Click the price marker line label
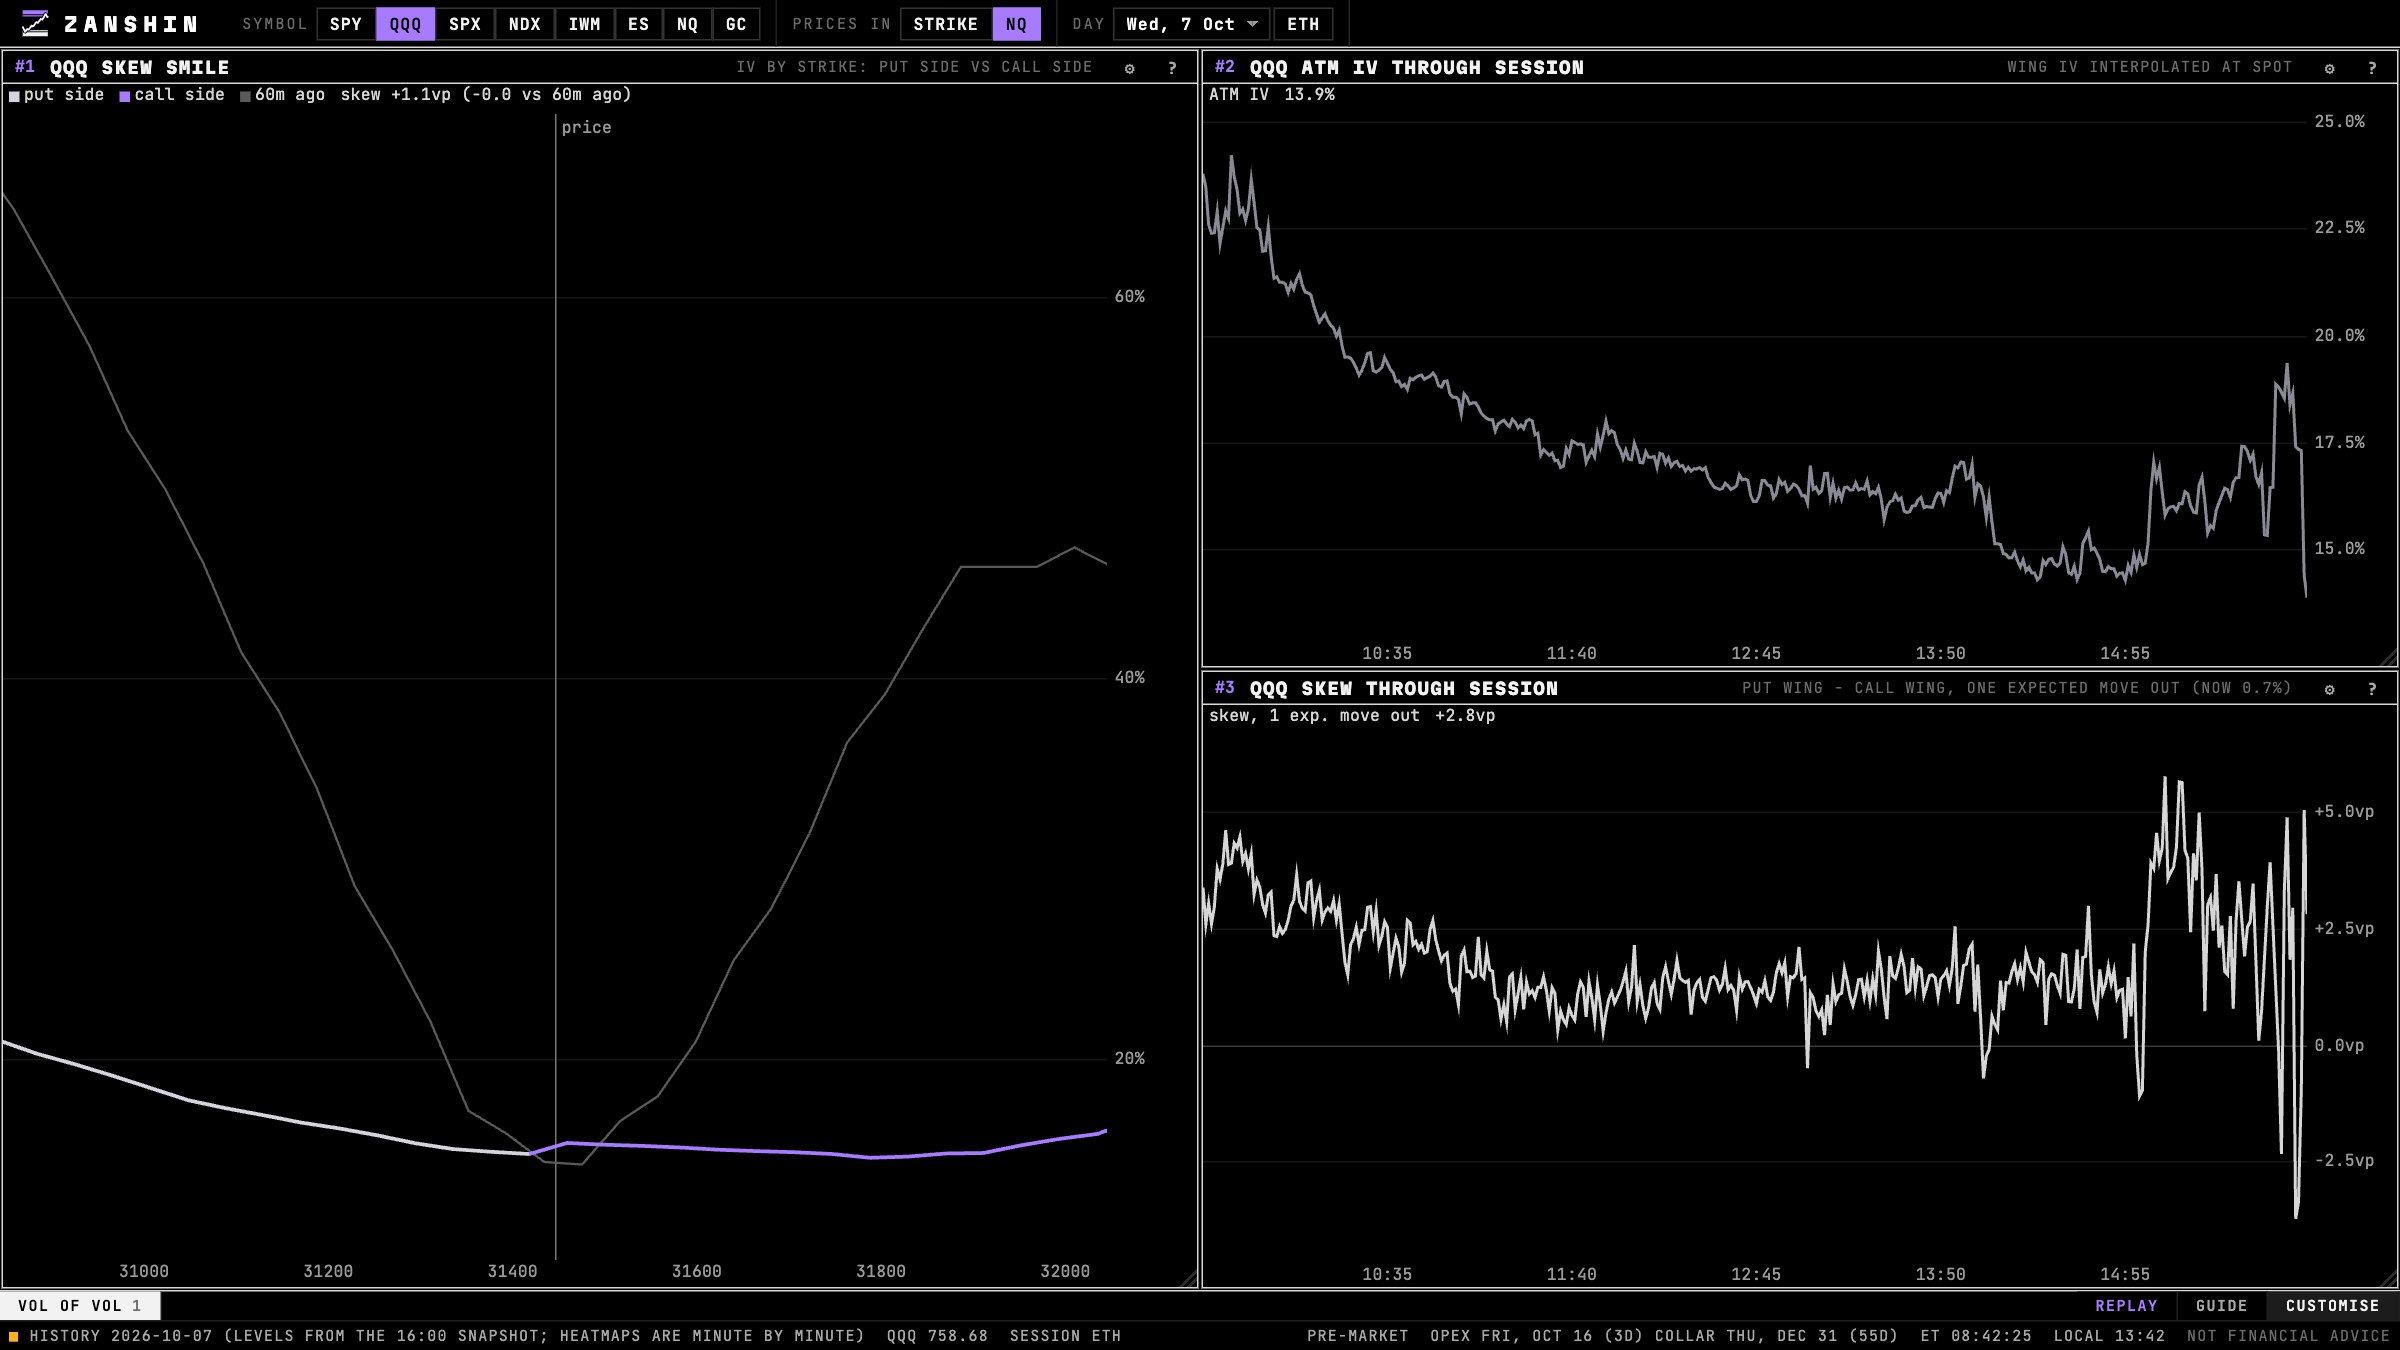This screenshot has width=2400, height=1350. click(x=586, y=128)
